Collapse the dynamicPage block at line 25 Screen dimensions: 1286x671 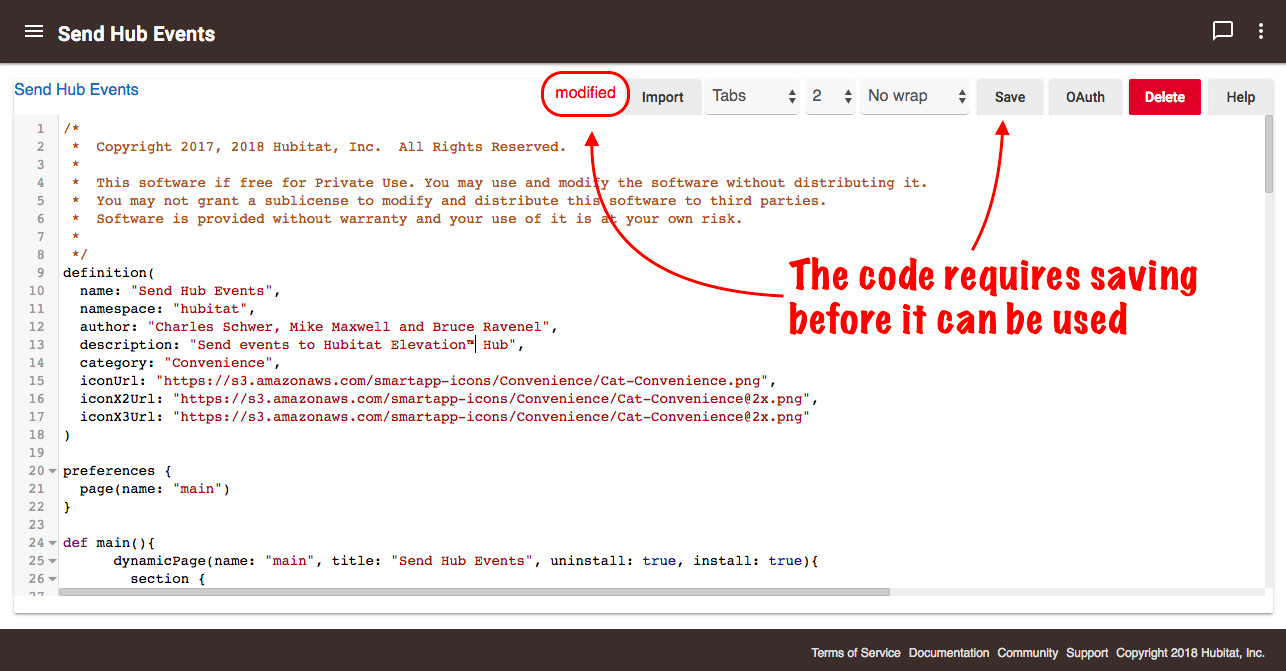(52, 561)
